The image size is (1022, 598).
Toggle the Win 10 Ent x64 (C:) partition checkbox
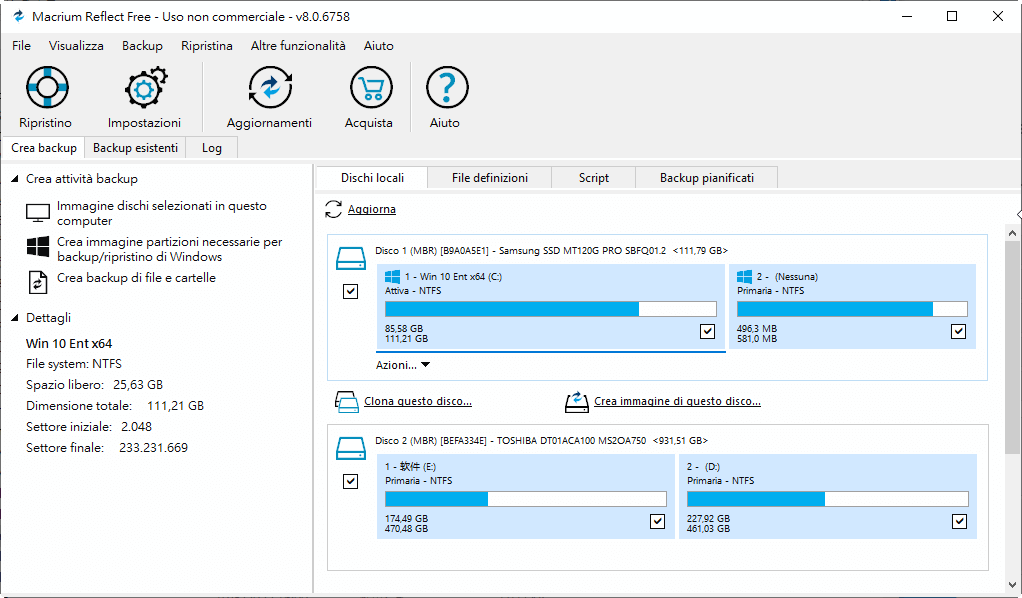pyautogui.click(x=708, y=331)
